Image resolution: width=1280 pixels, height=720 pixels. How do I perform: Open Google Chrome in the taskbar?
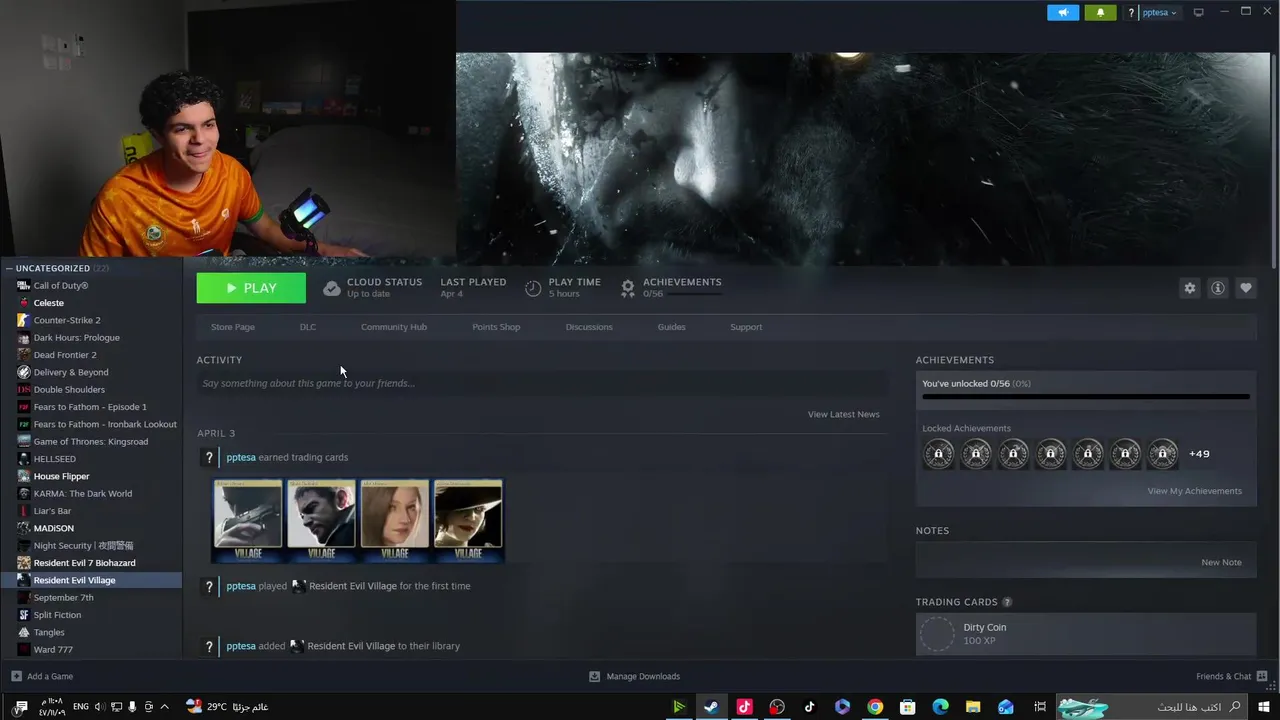tap(875, 707)
